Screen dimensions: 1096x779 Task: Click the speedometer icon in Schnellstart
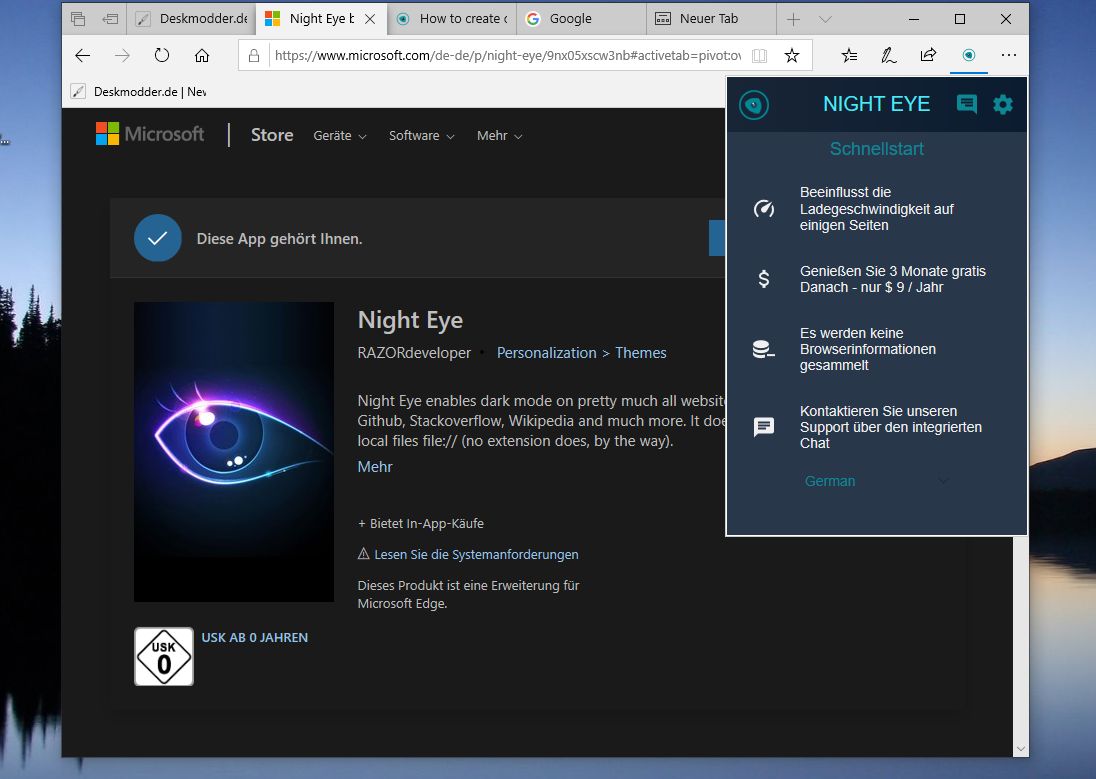(x=763, y=208)
